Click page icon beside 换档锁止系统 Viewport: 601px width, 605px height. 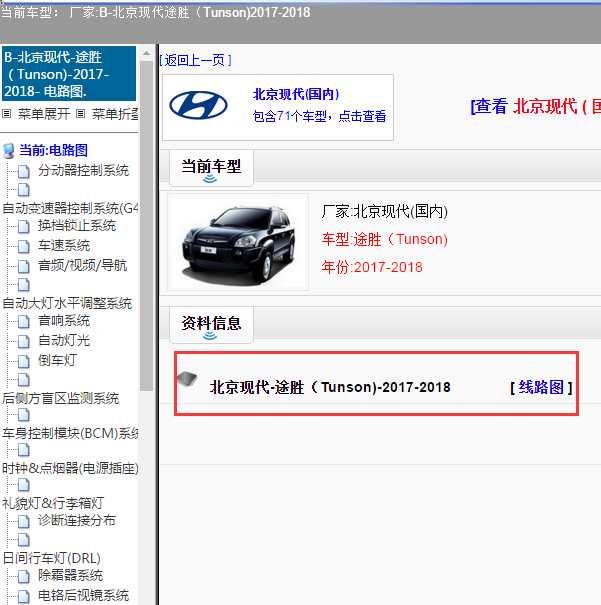(24, 226)
